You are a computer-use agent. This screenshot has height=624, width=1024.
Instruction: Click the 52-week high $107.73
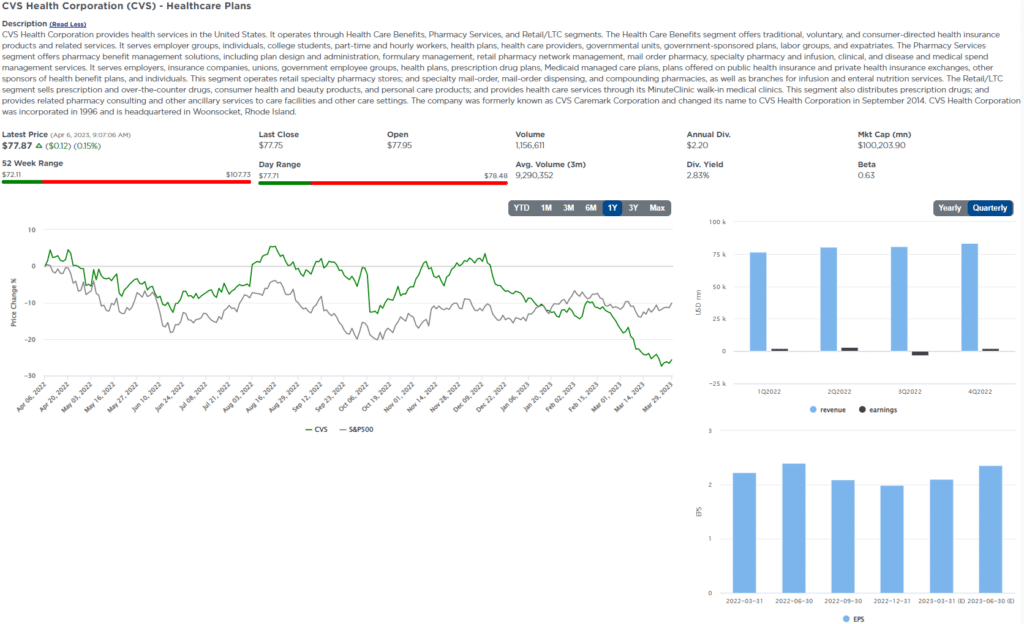238,175
